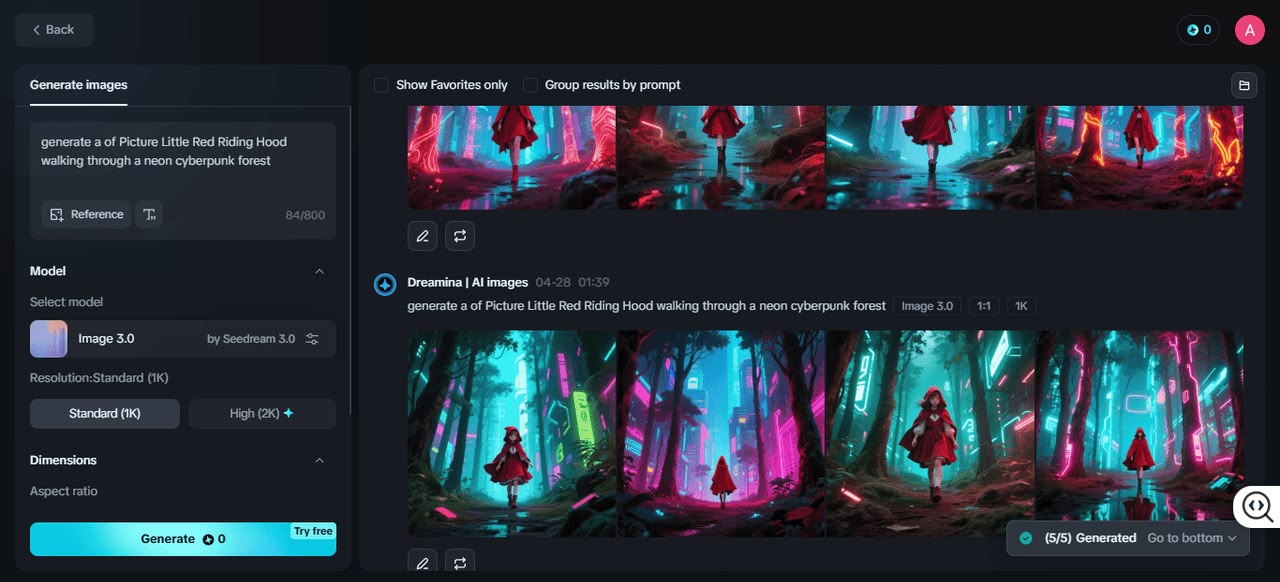Switch to the Generate images tab
This screenshot has height=582, width=1280.
(x=78, y=85)
